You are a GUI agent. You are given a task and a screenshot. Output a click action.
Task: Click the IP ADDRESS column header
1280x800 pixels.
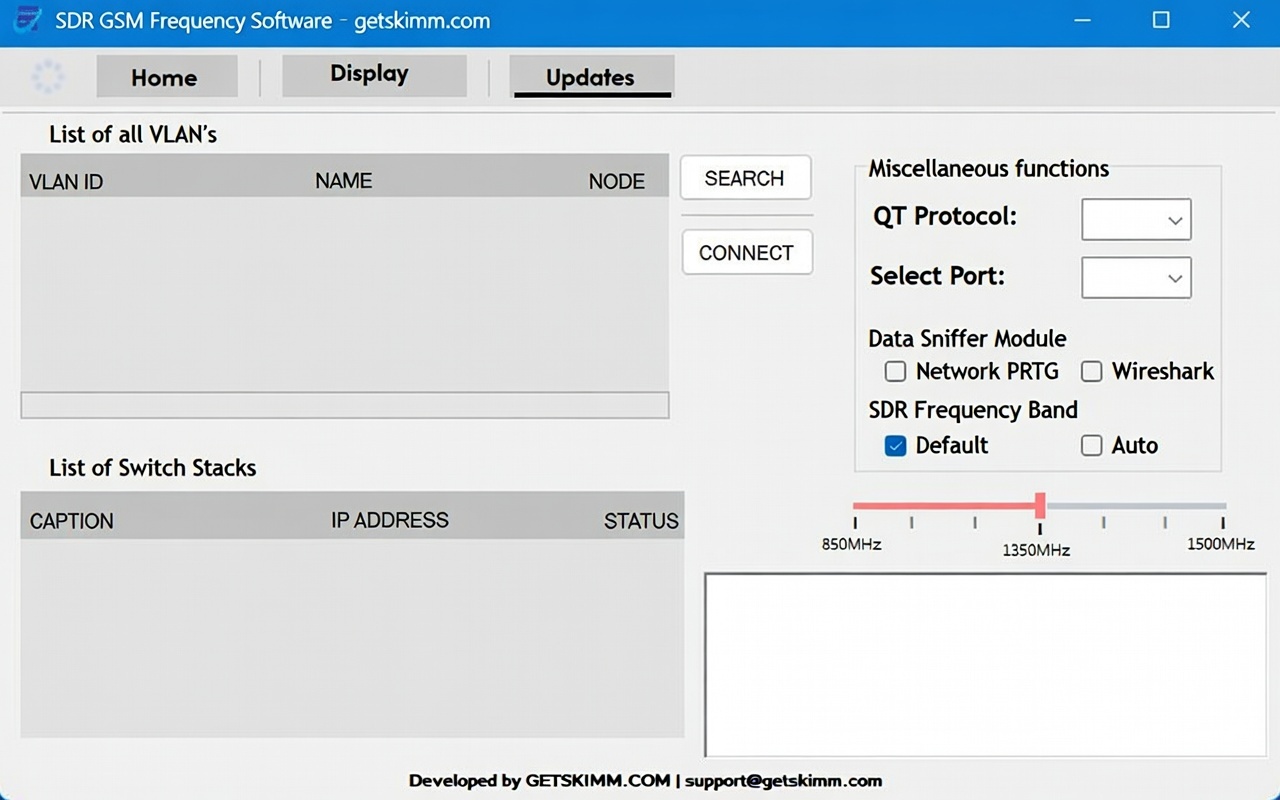pyautogui.click(x=389, y=521)
